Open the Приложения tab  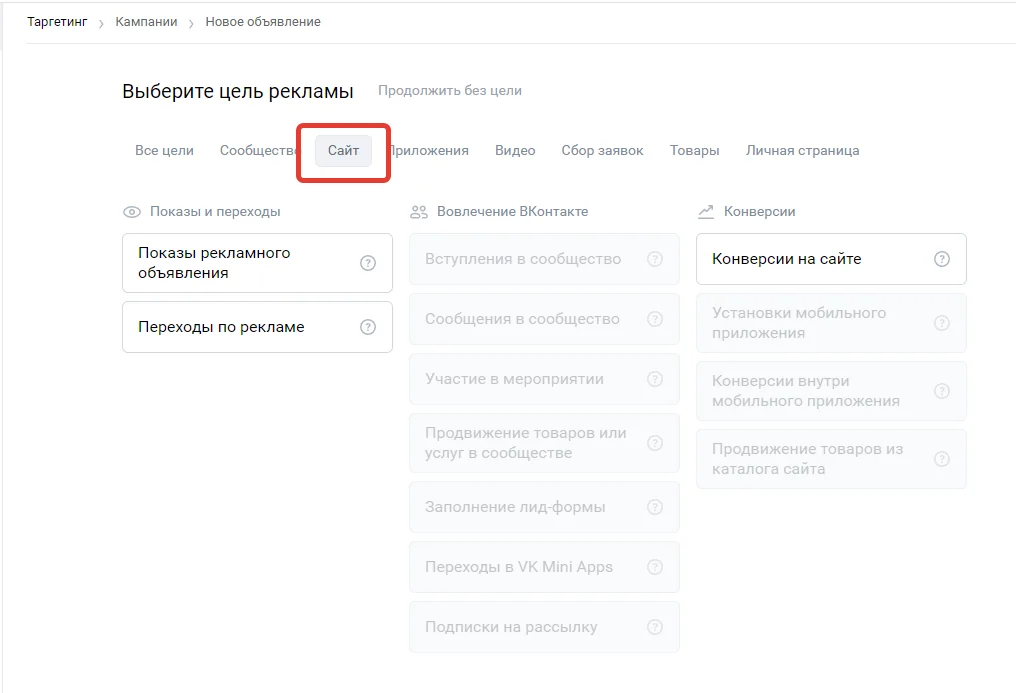coord(429,150)
